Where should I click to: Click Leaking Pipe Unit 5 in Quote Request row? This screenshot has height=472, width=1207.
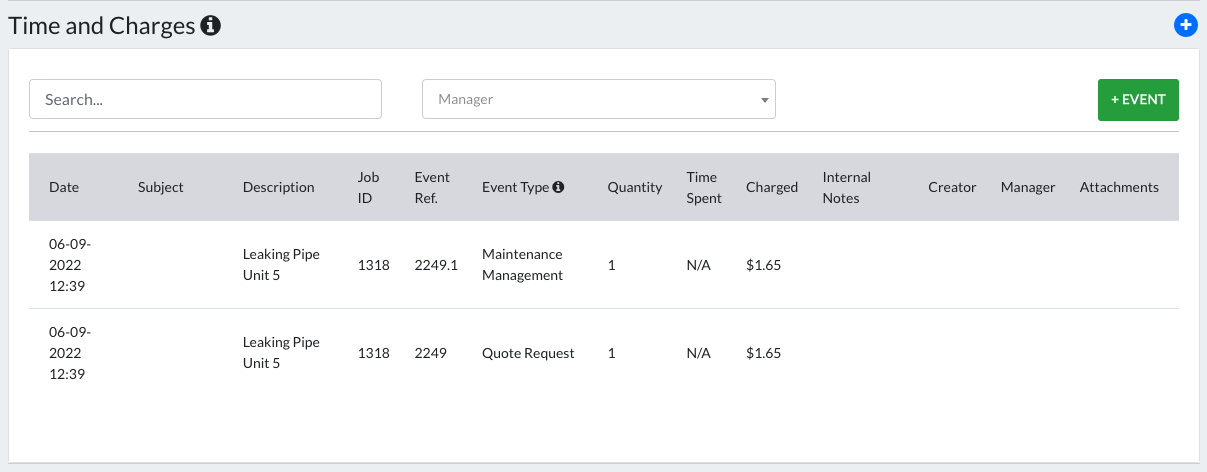[281, 353]
